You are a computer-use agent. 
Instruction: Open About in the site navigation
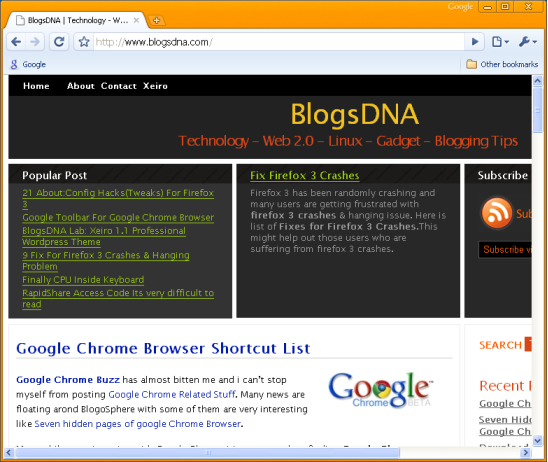pyautogui.click(x=80, y=86)
